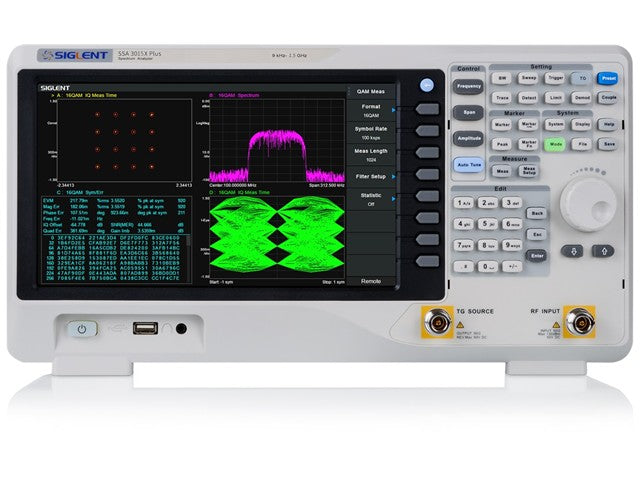Tap the power button

coord(82,329)
